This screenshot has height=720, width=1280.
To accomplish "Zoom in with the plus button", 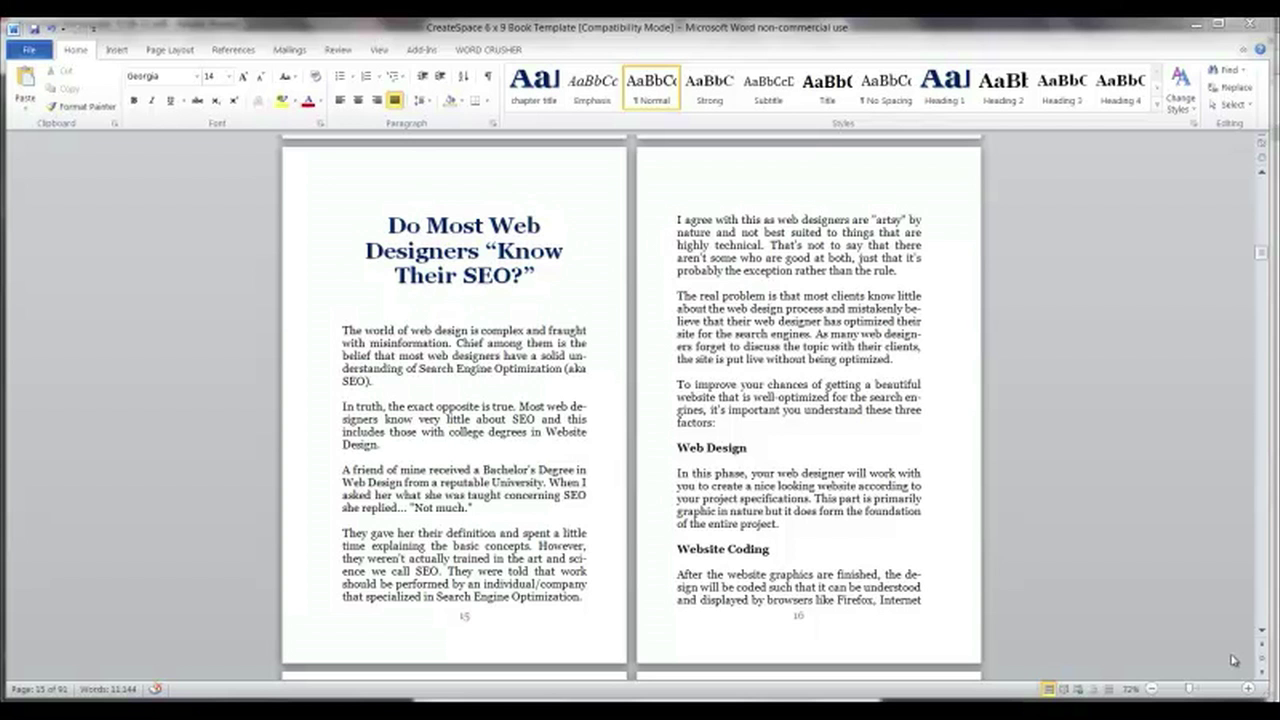I will point(1248,689).
